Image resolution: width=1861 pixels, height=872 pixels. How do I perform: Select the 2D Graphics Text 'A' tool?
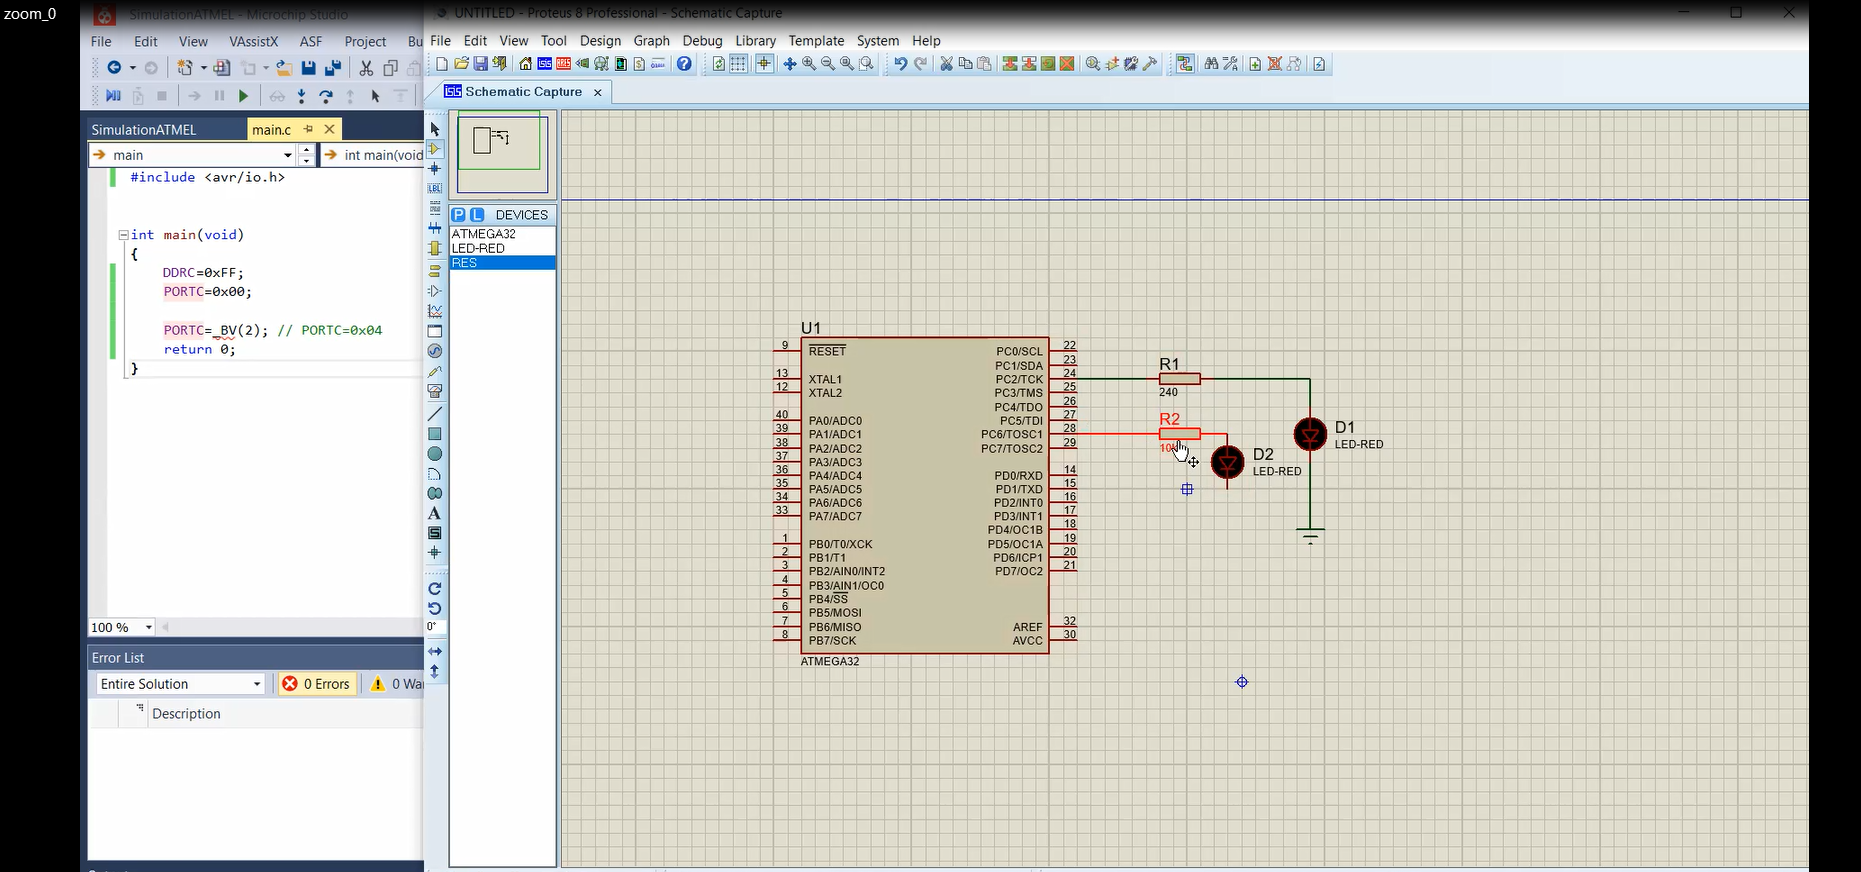coord(435,513)
